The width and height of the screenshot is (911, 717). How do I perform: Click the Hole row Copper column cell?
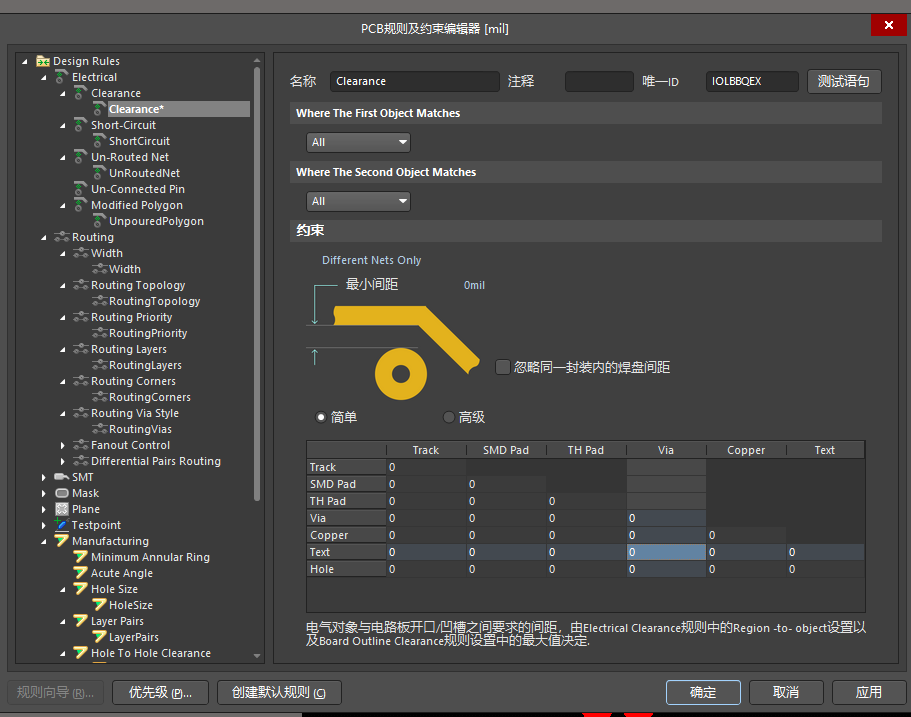pos(746,569)
